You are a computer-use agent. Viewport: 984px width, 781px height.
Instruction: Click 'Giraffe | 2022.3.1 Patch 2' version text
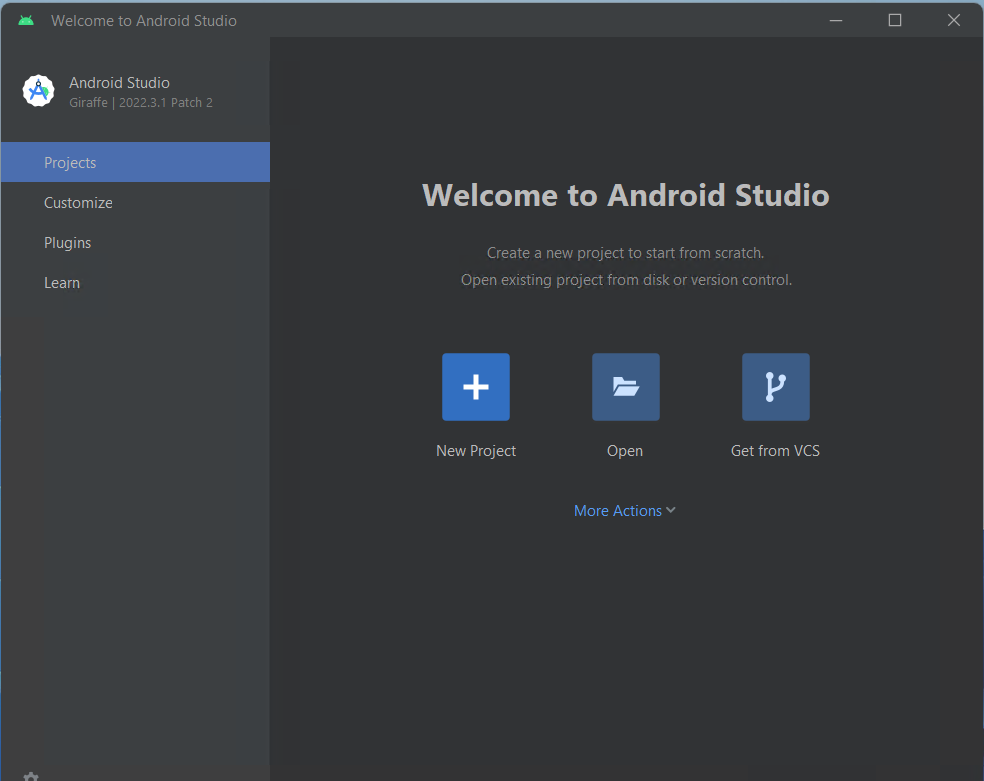click(x=141, y=103)
